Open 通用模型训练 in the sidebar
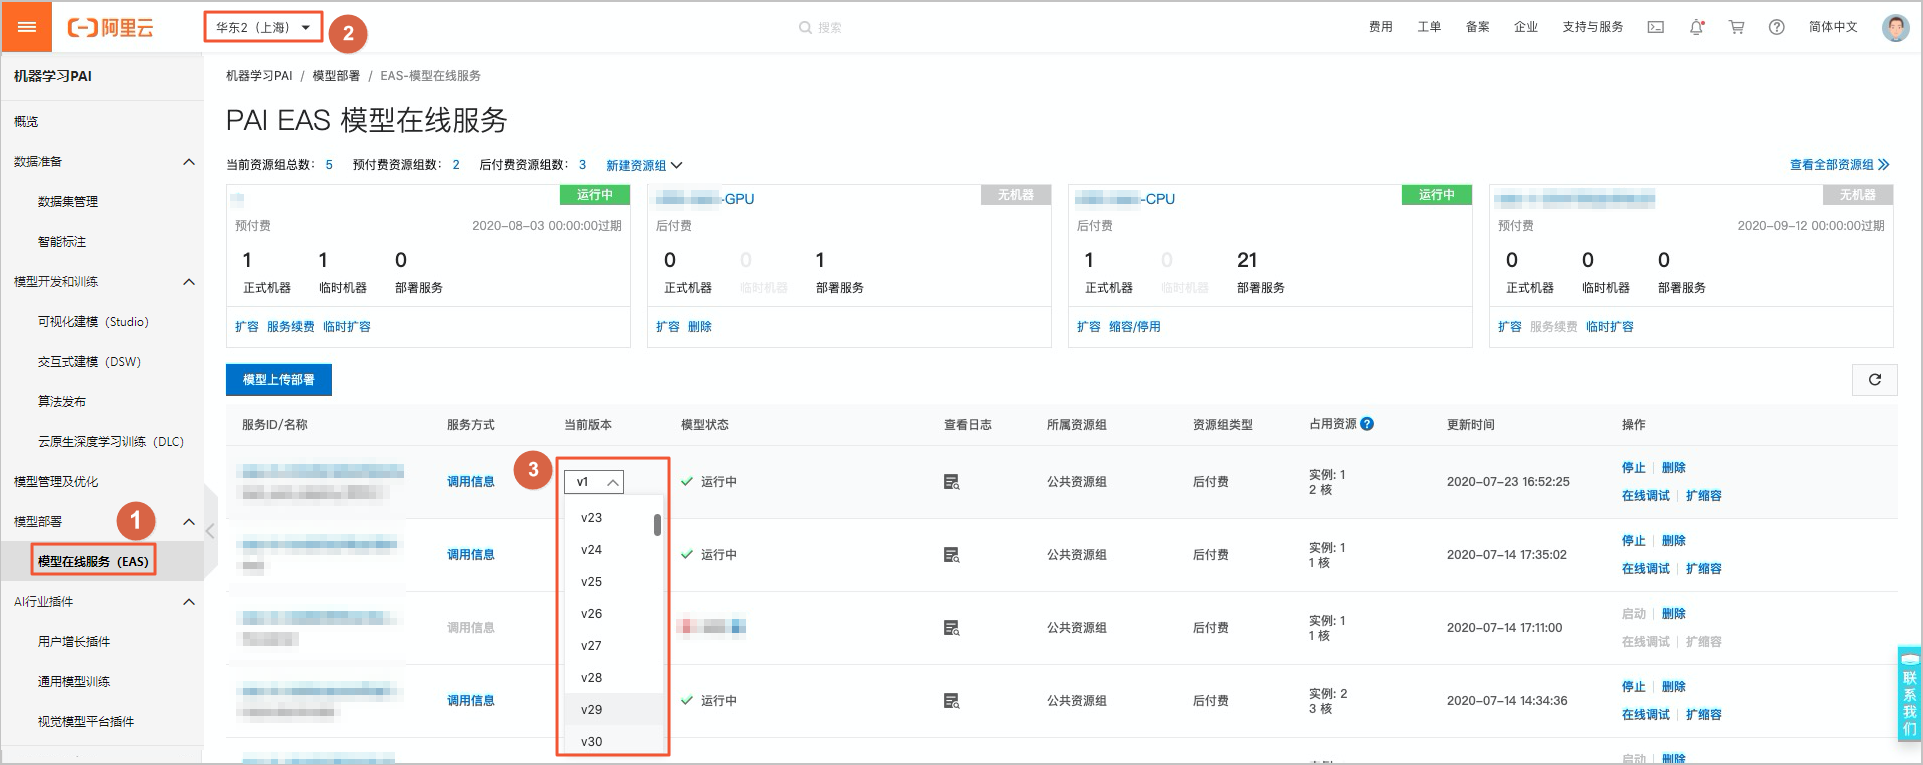Screen dimensions: 1923x765 (74, 682)
